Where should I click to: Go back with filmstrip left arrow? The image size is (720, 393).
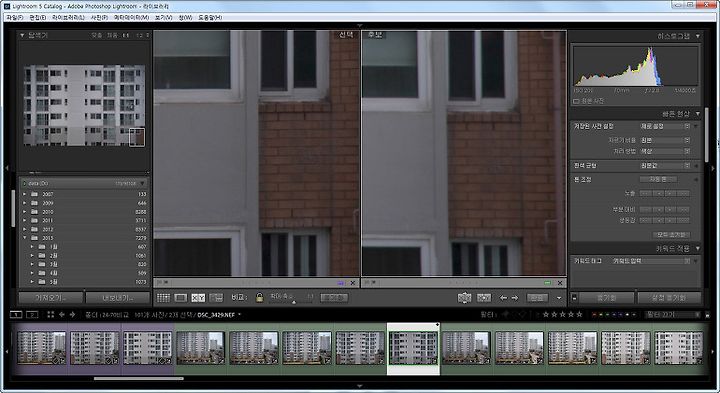tap(62, 314)
